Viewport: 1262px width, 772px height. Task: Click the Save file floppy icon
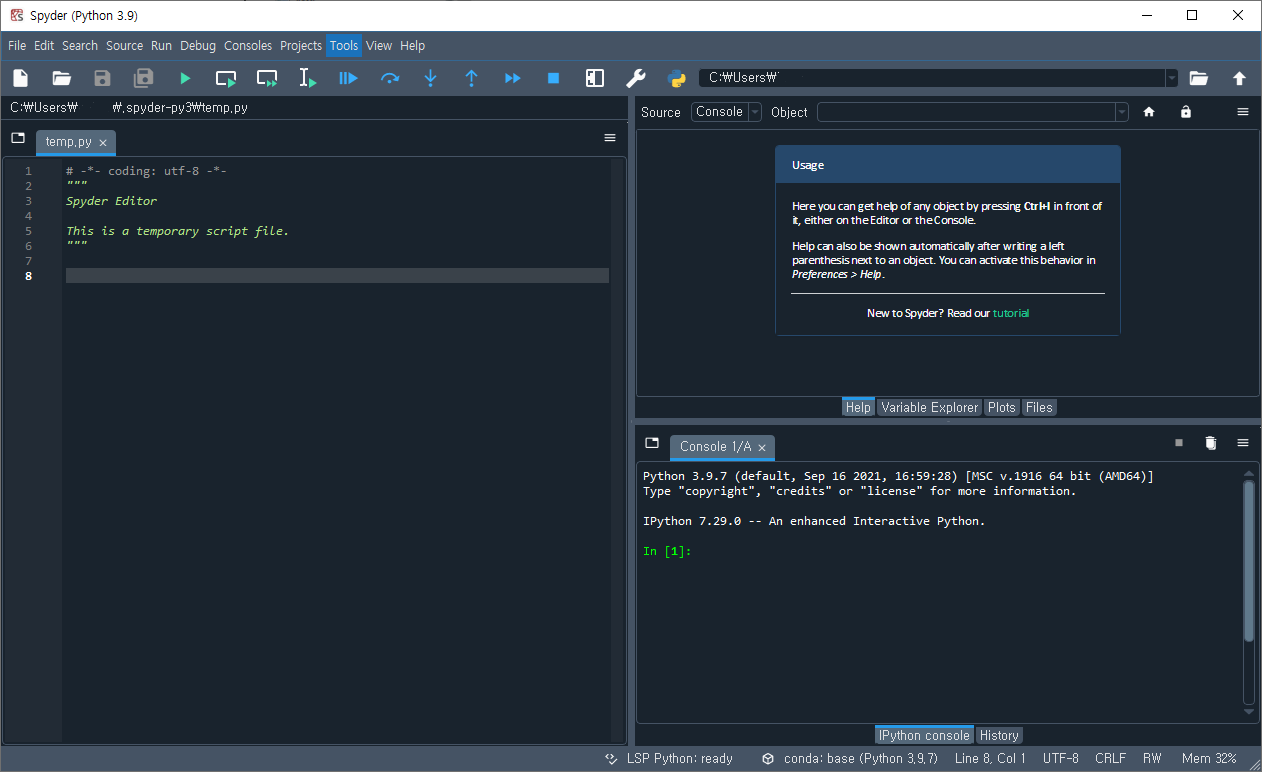(x=102, y=78)
